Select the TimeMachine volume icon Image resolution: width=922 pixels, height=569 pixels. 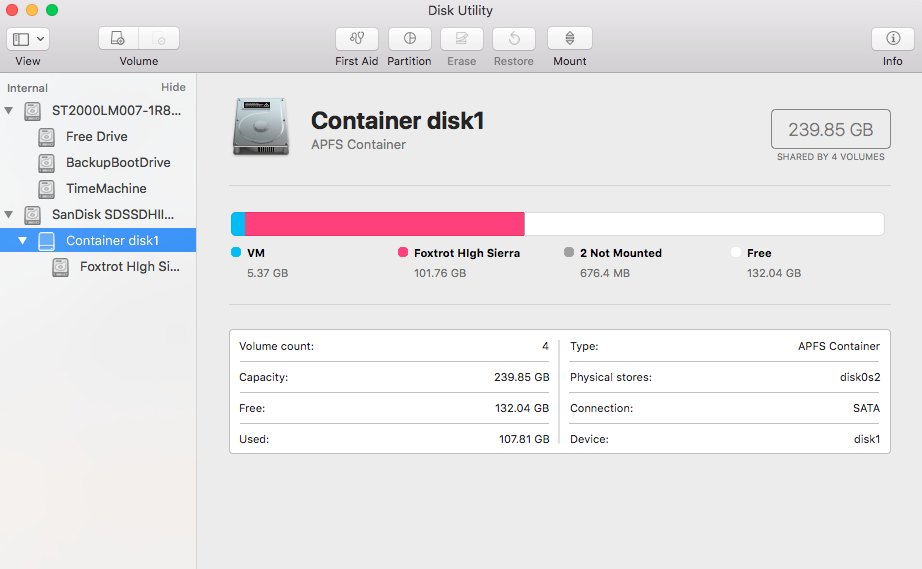click(47, 189)
